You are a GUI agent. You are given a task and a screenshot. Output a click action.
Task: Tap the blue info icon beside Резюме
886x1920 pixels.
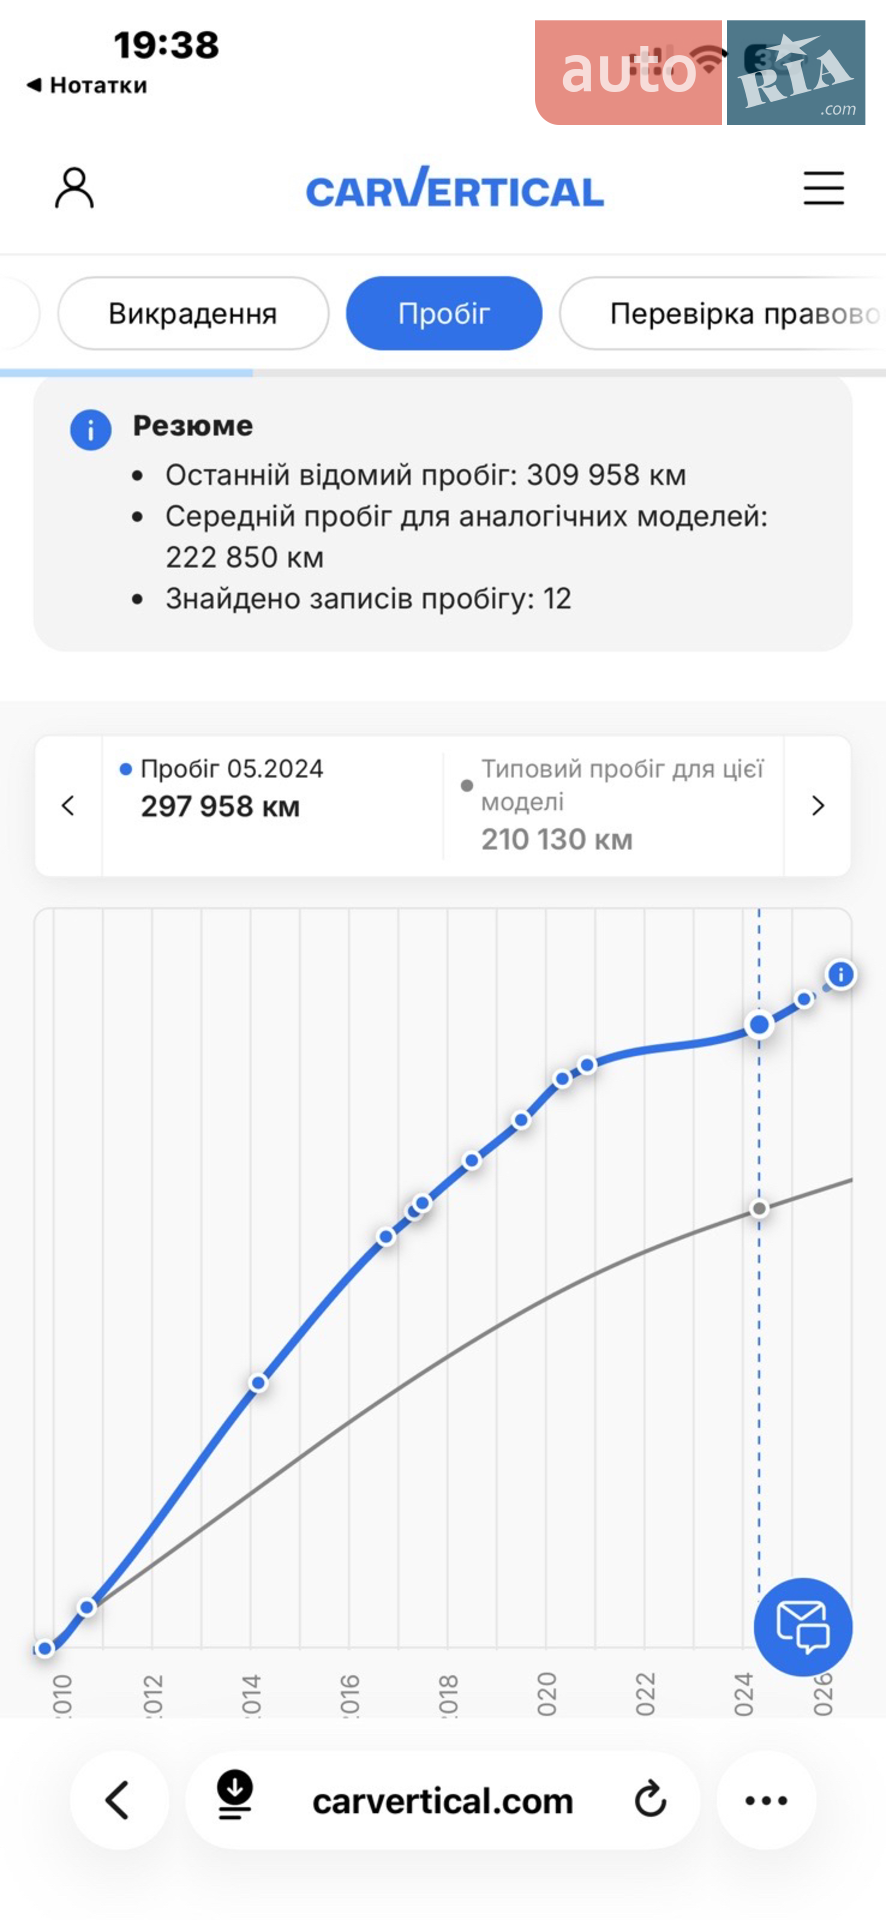(x=90, y=430)
